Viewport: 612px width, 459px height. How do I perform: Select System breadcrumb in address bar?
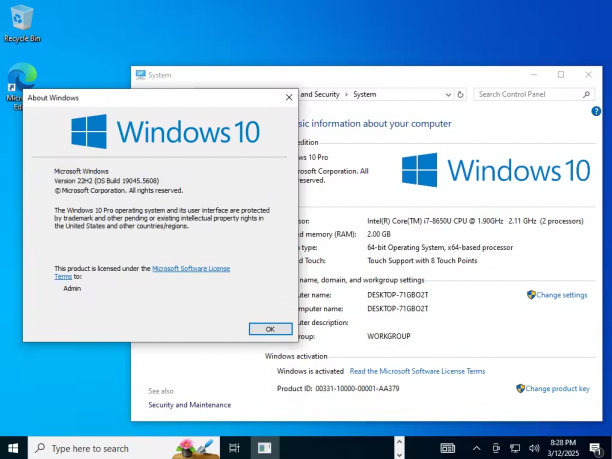[365, 94]
